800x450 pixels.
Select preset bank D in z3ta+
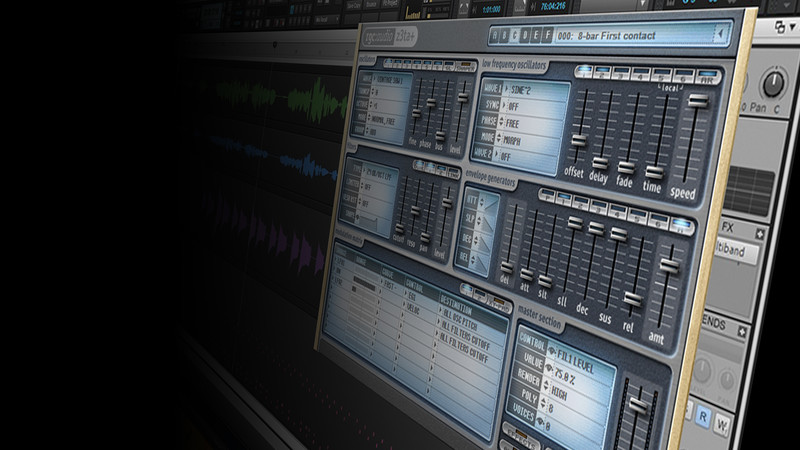point(526,36)
